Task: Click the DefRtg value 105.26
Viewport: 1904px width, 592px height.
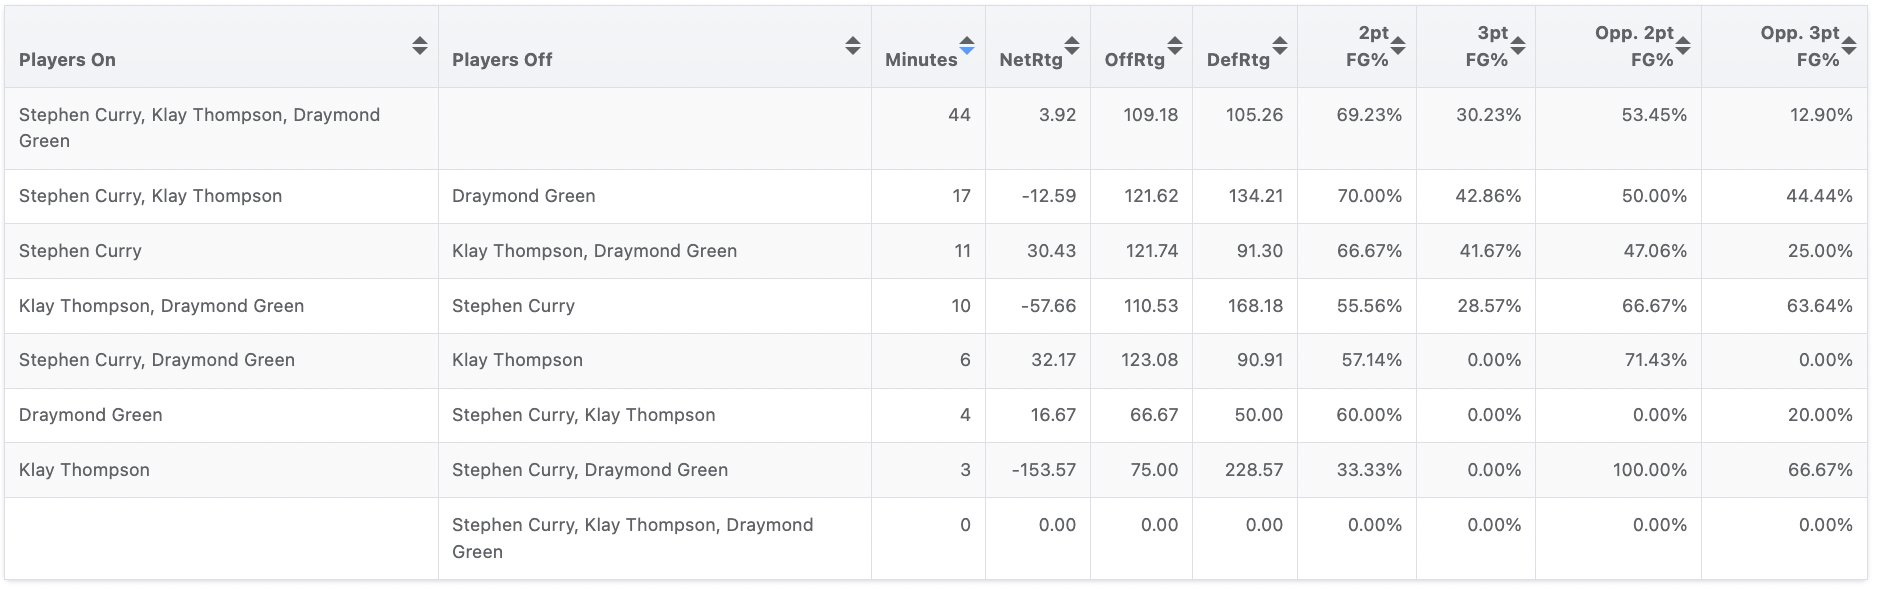Action: tap(1254, 115)
